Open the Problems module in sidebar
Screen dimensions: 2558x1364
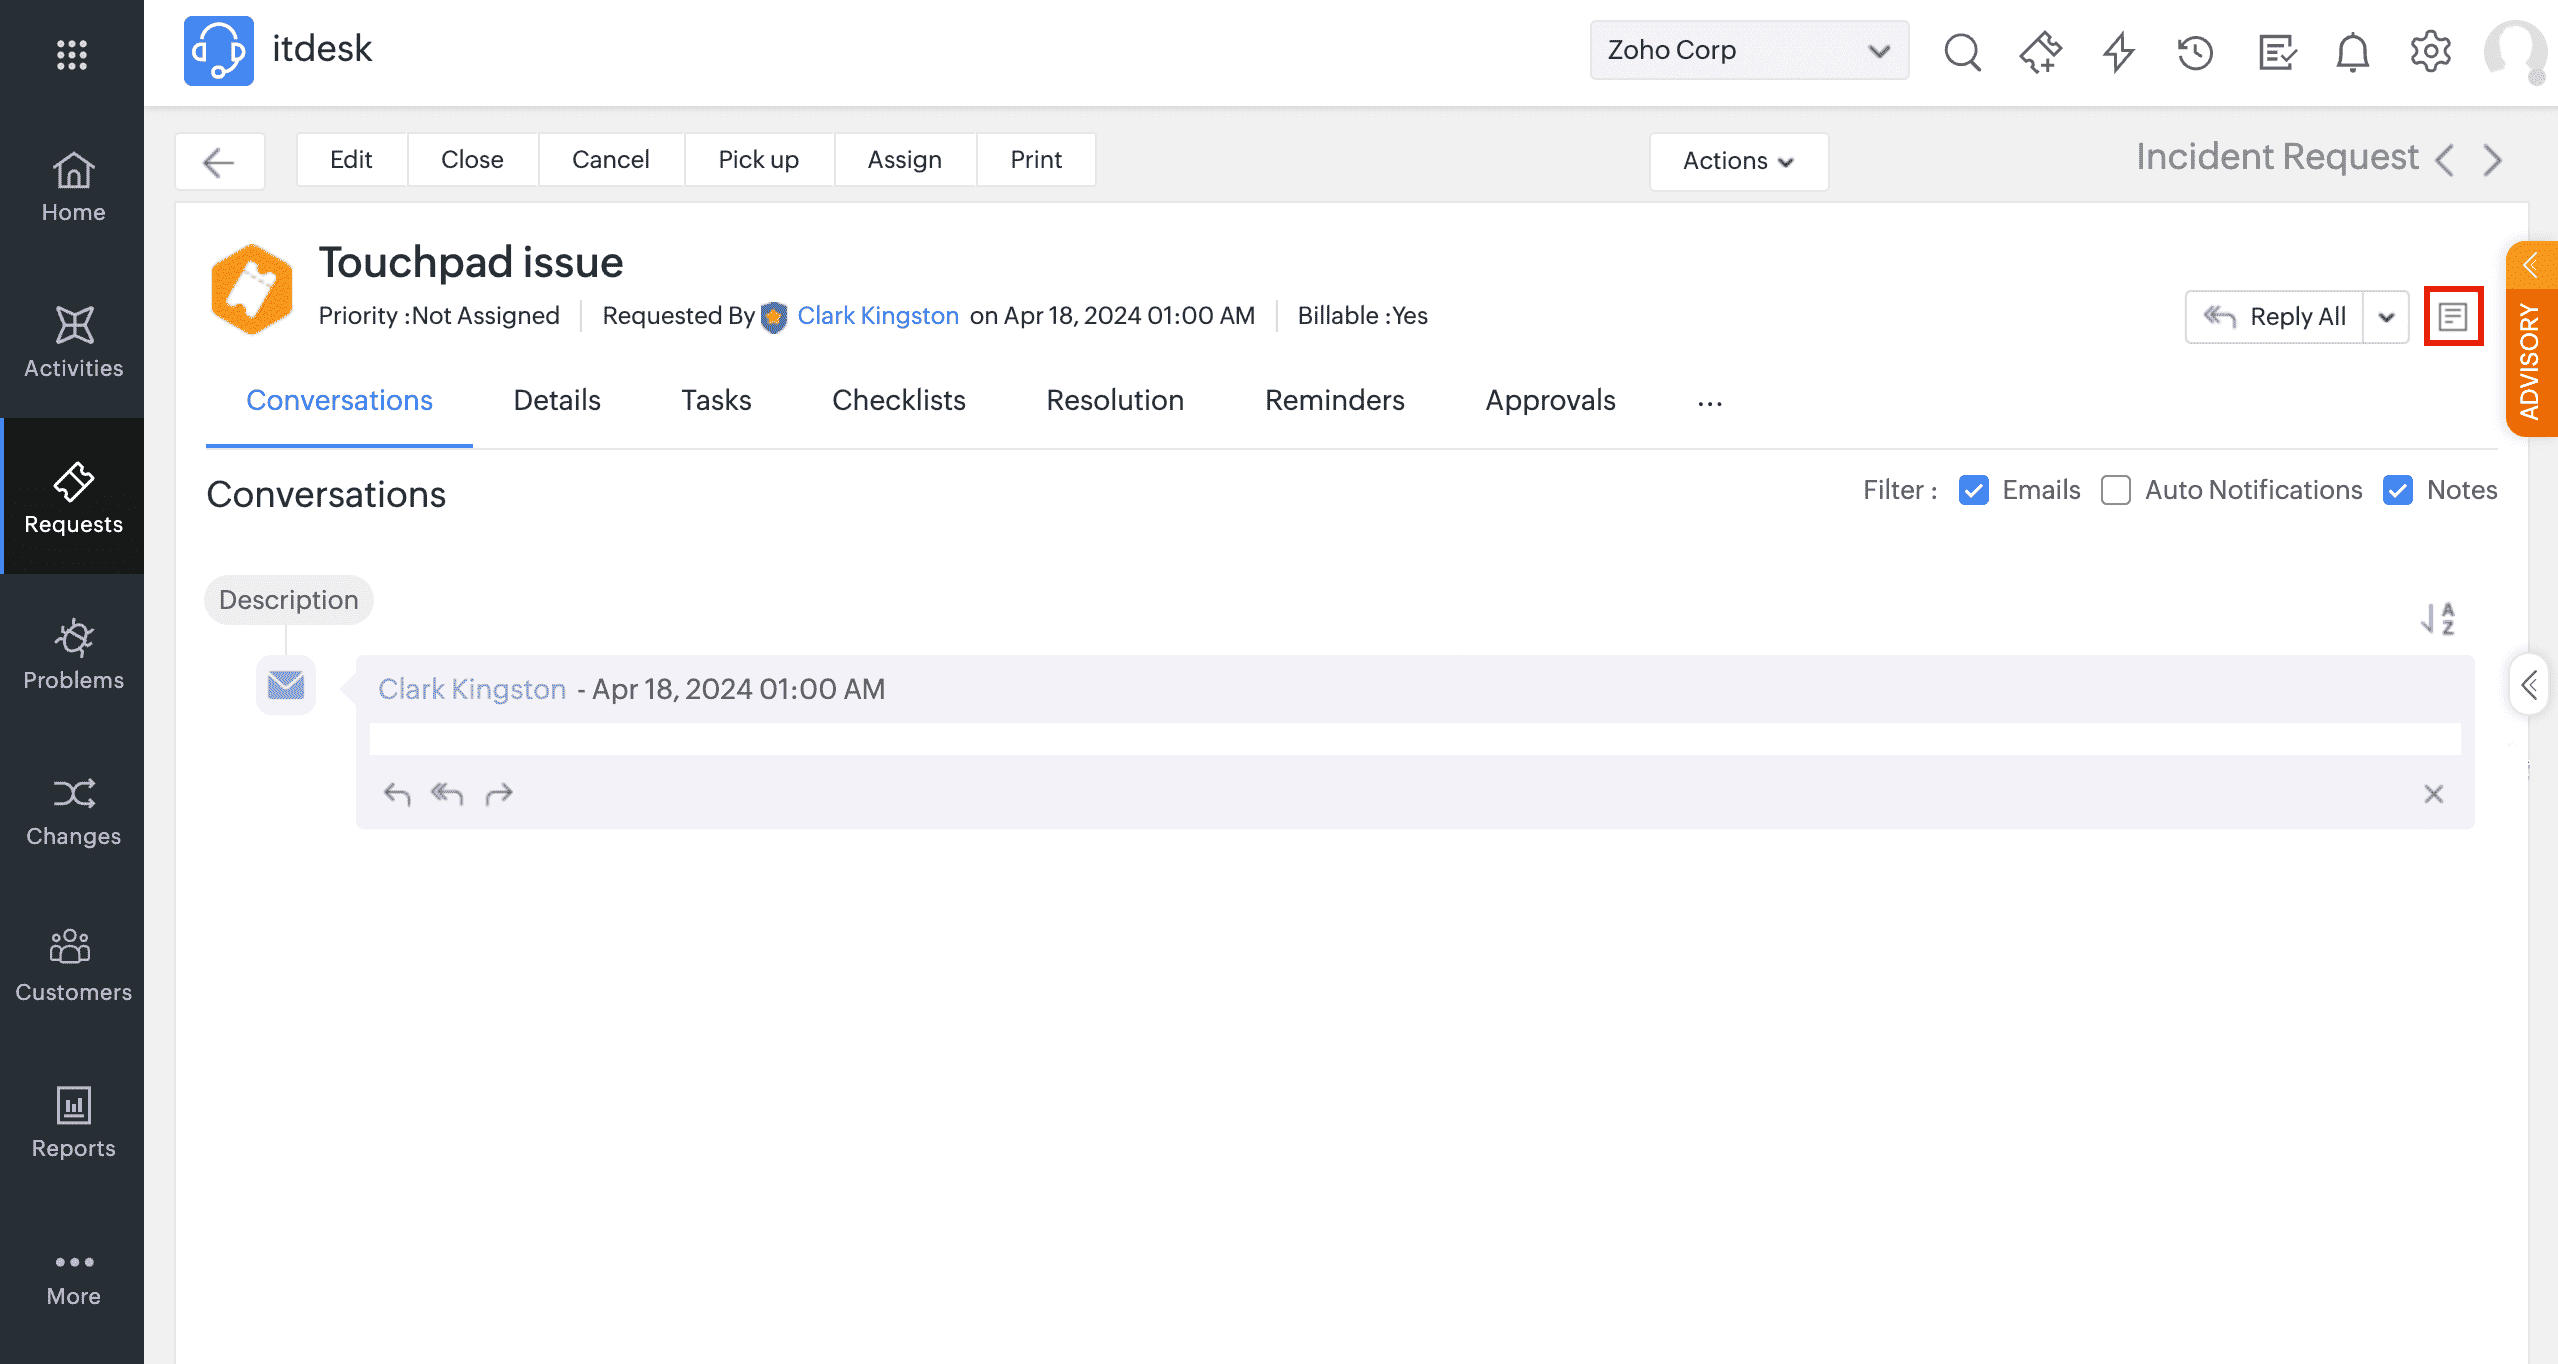pyautogui.click(x=73, y=654)
